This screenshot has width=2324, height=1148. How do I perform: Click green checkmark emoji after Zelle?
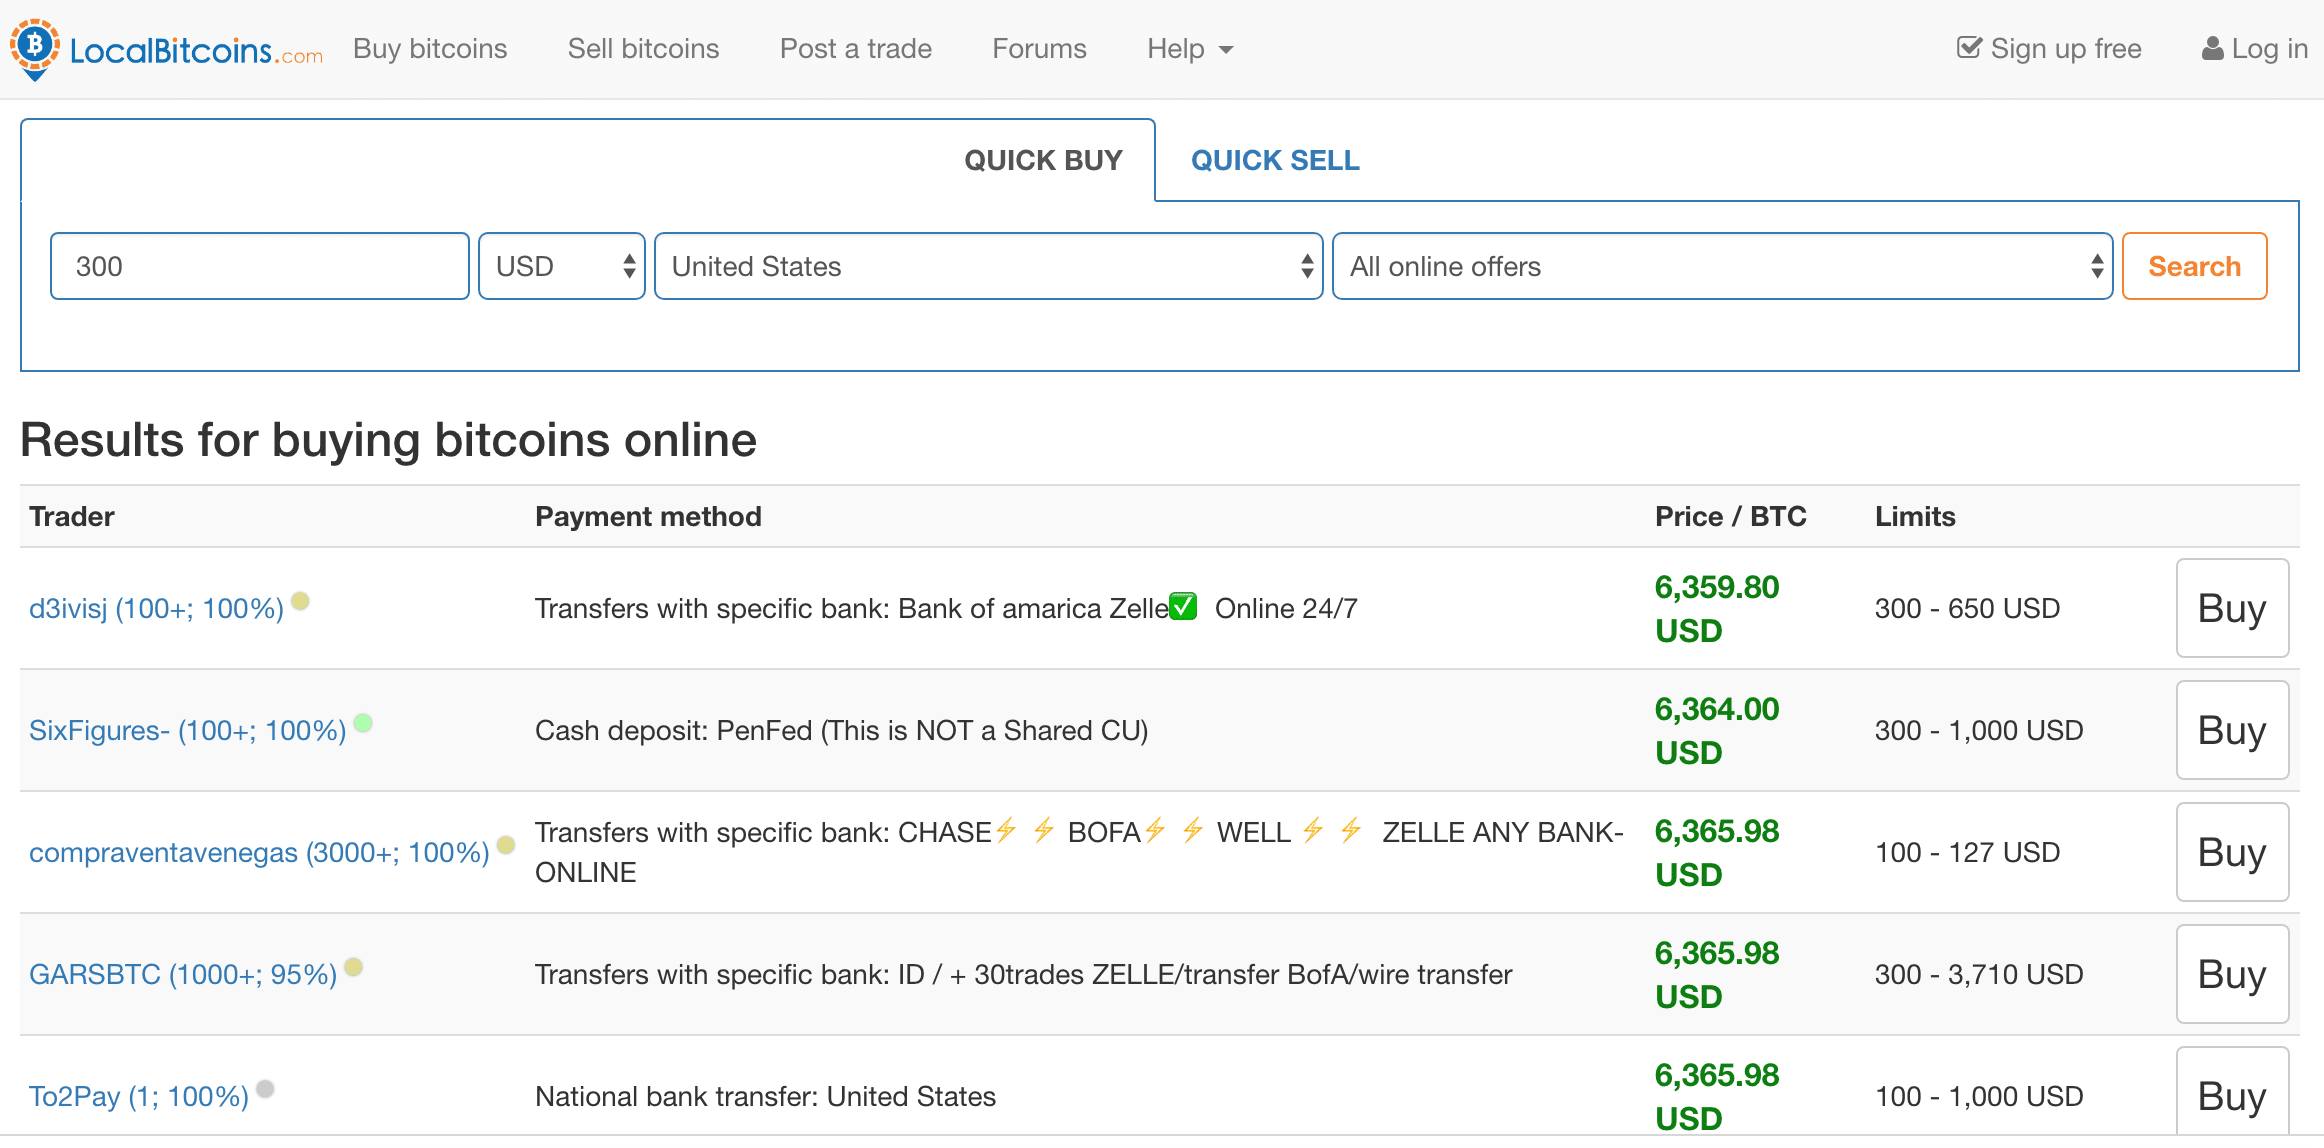click(1183, 606)
